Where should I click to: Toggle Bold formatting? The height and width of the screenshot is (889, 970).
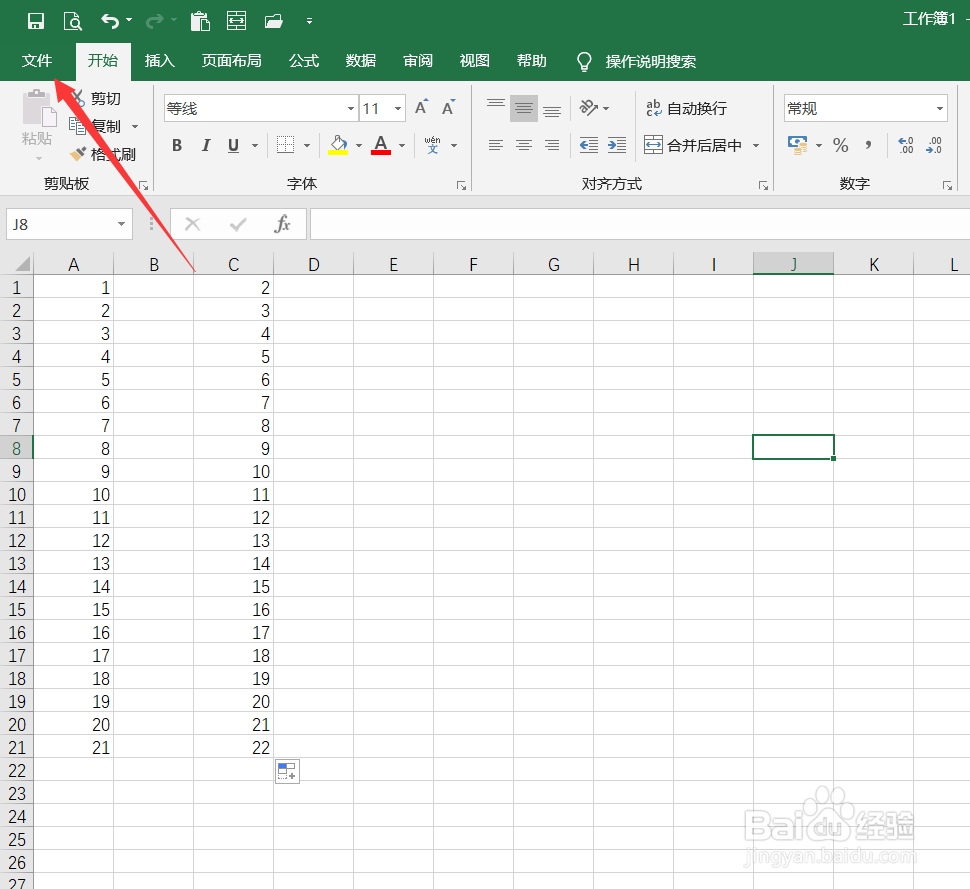click(177, 145)
